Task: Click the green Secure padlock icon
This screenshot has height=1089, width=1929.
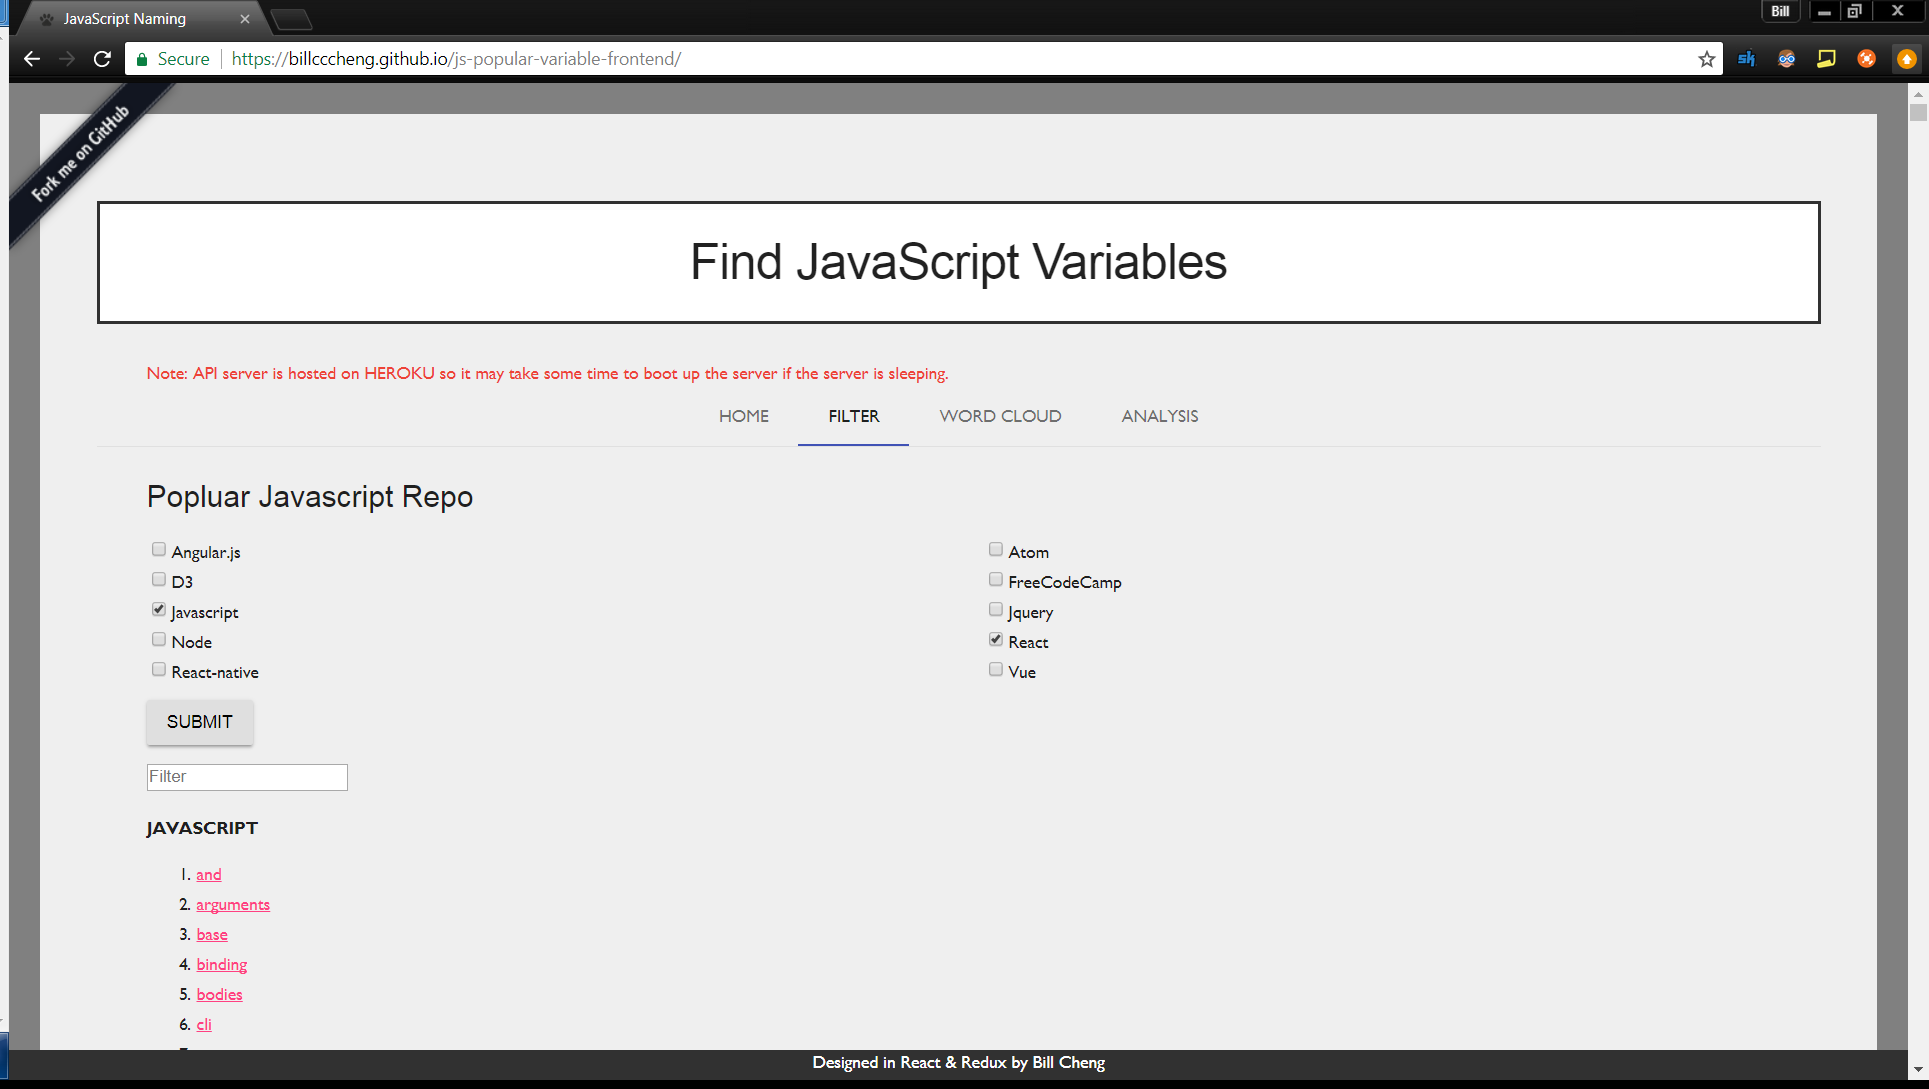Action: 142,59
